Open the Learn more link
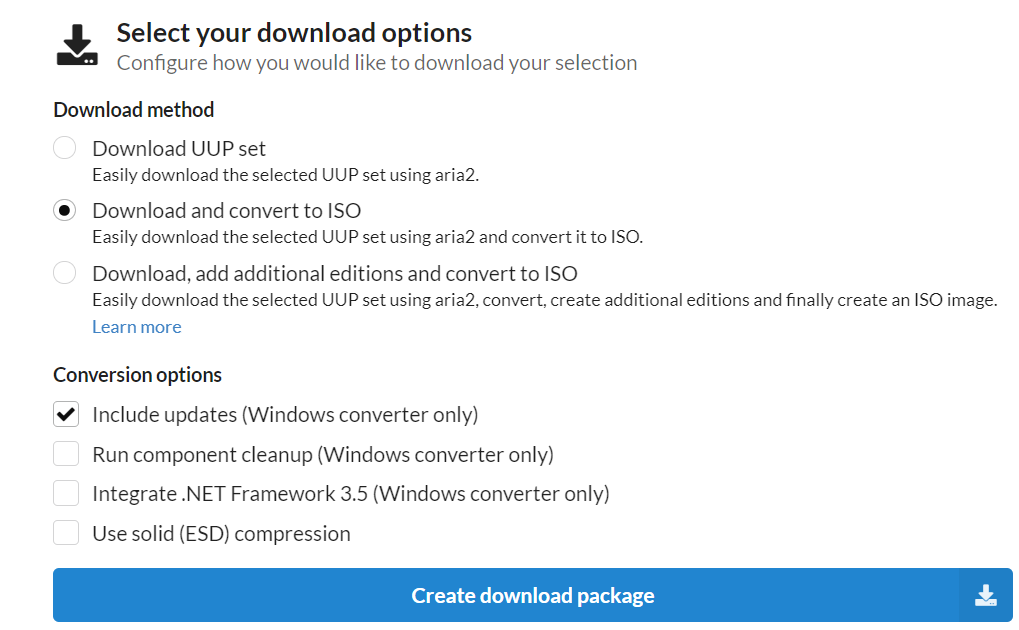Image resolution: width=1019 pixels, height=630 pixels. tap(136, 327)
